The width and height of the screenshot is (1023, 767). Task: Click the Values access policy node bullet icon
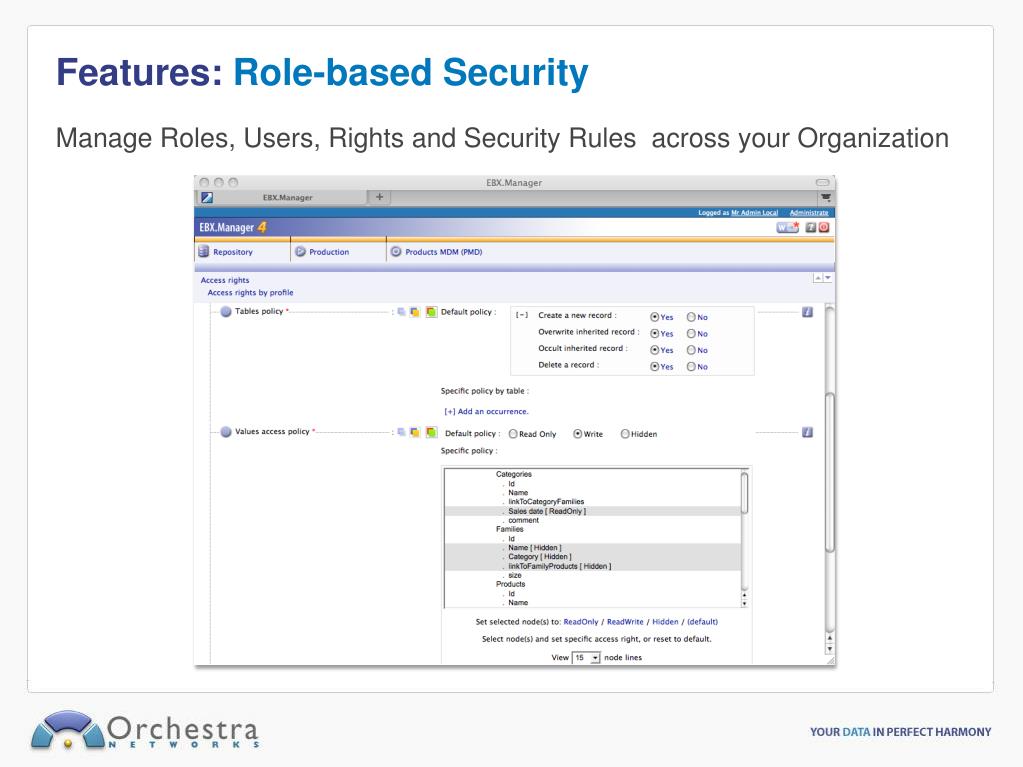pyautogui.click(x=226, y=432)
